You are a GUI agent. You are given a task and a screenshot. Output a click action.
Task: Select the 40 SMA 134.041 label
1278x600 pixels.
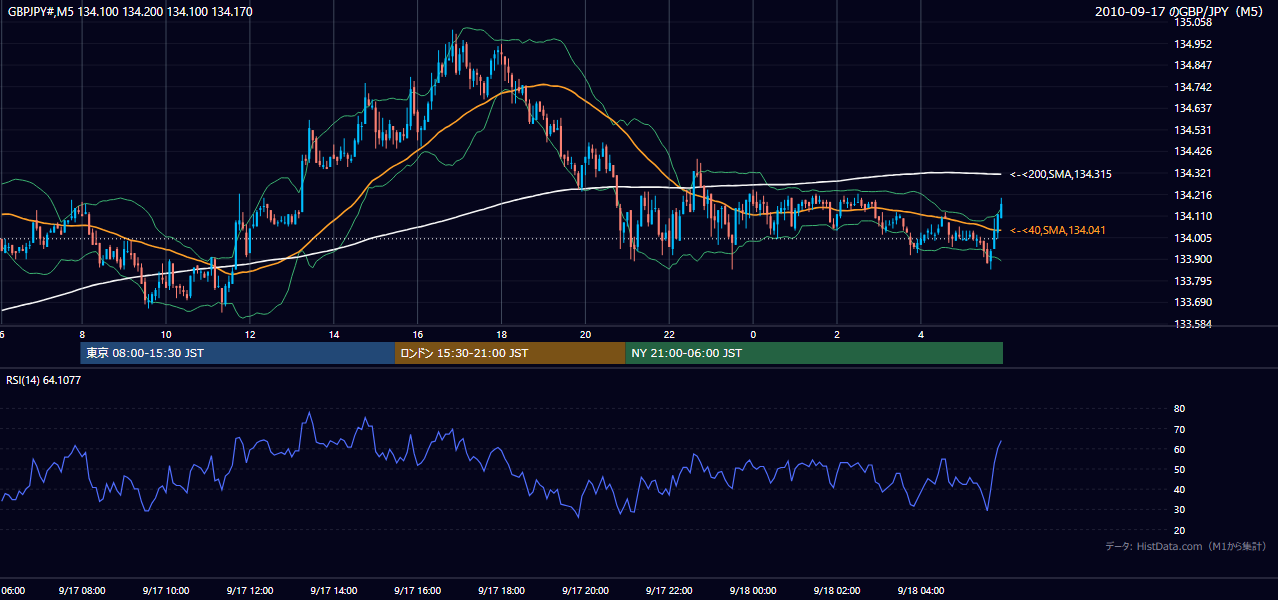1060,230
